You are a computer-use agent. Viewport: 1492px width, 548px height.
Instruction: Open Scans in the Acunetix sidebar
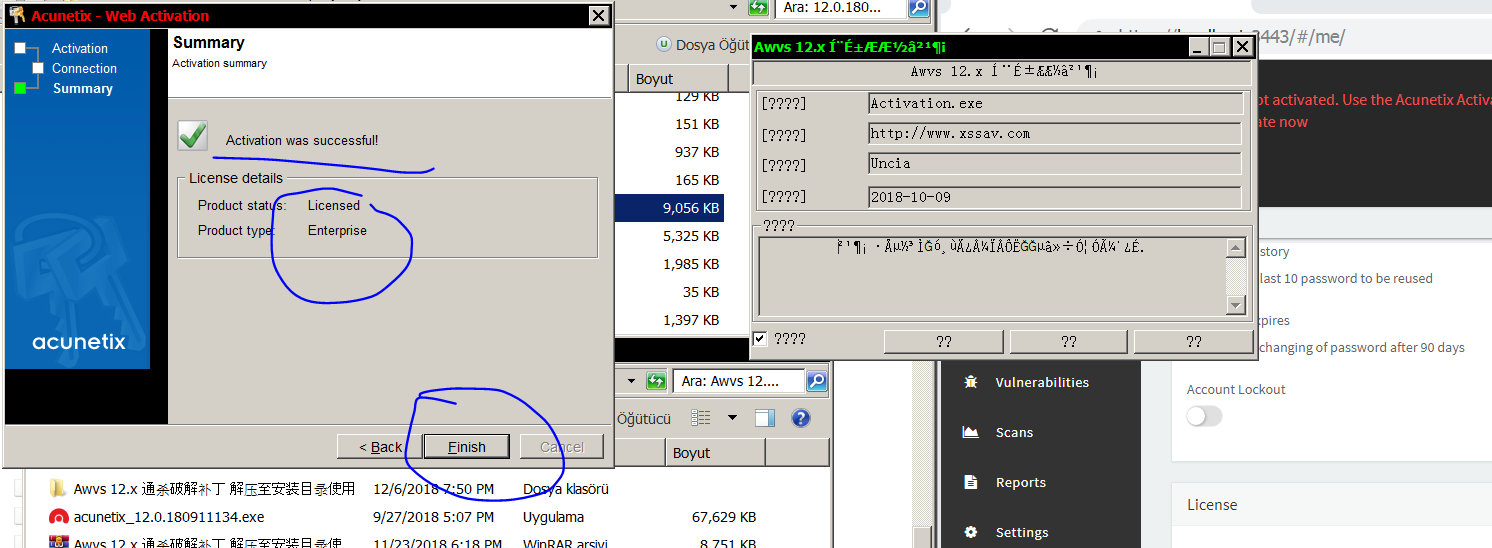pyautogui.click(x=1014, y=432)
